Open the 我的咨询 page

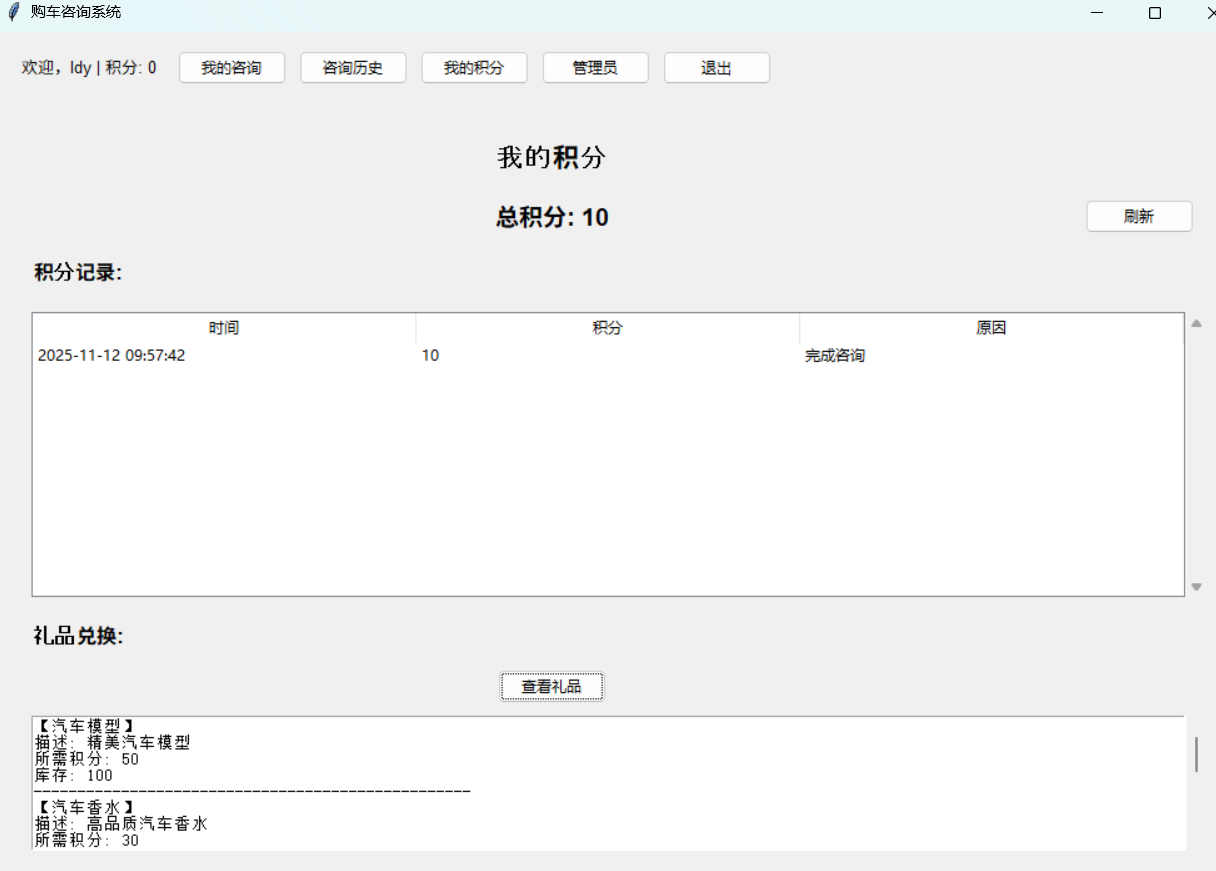pyautogui.click(x=232, y=68)
